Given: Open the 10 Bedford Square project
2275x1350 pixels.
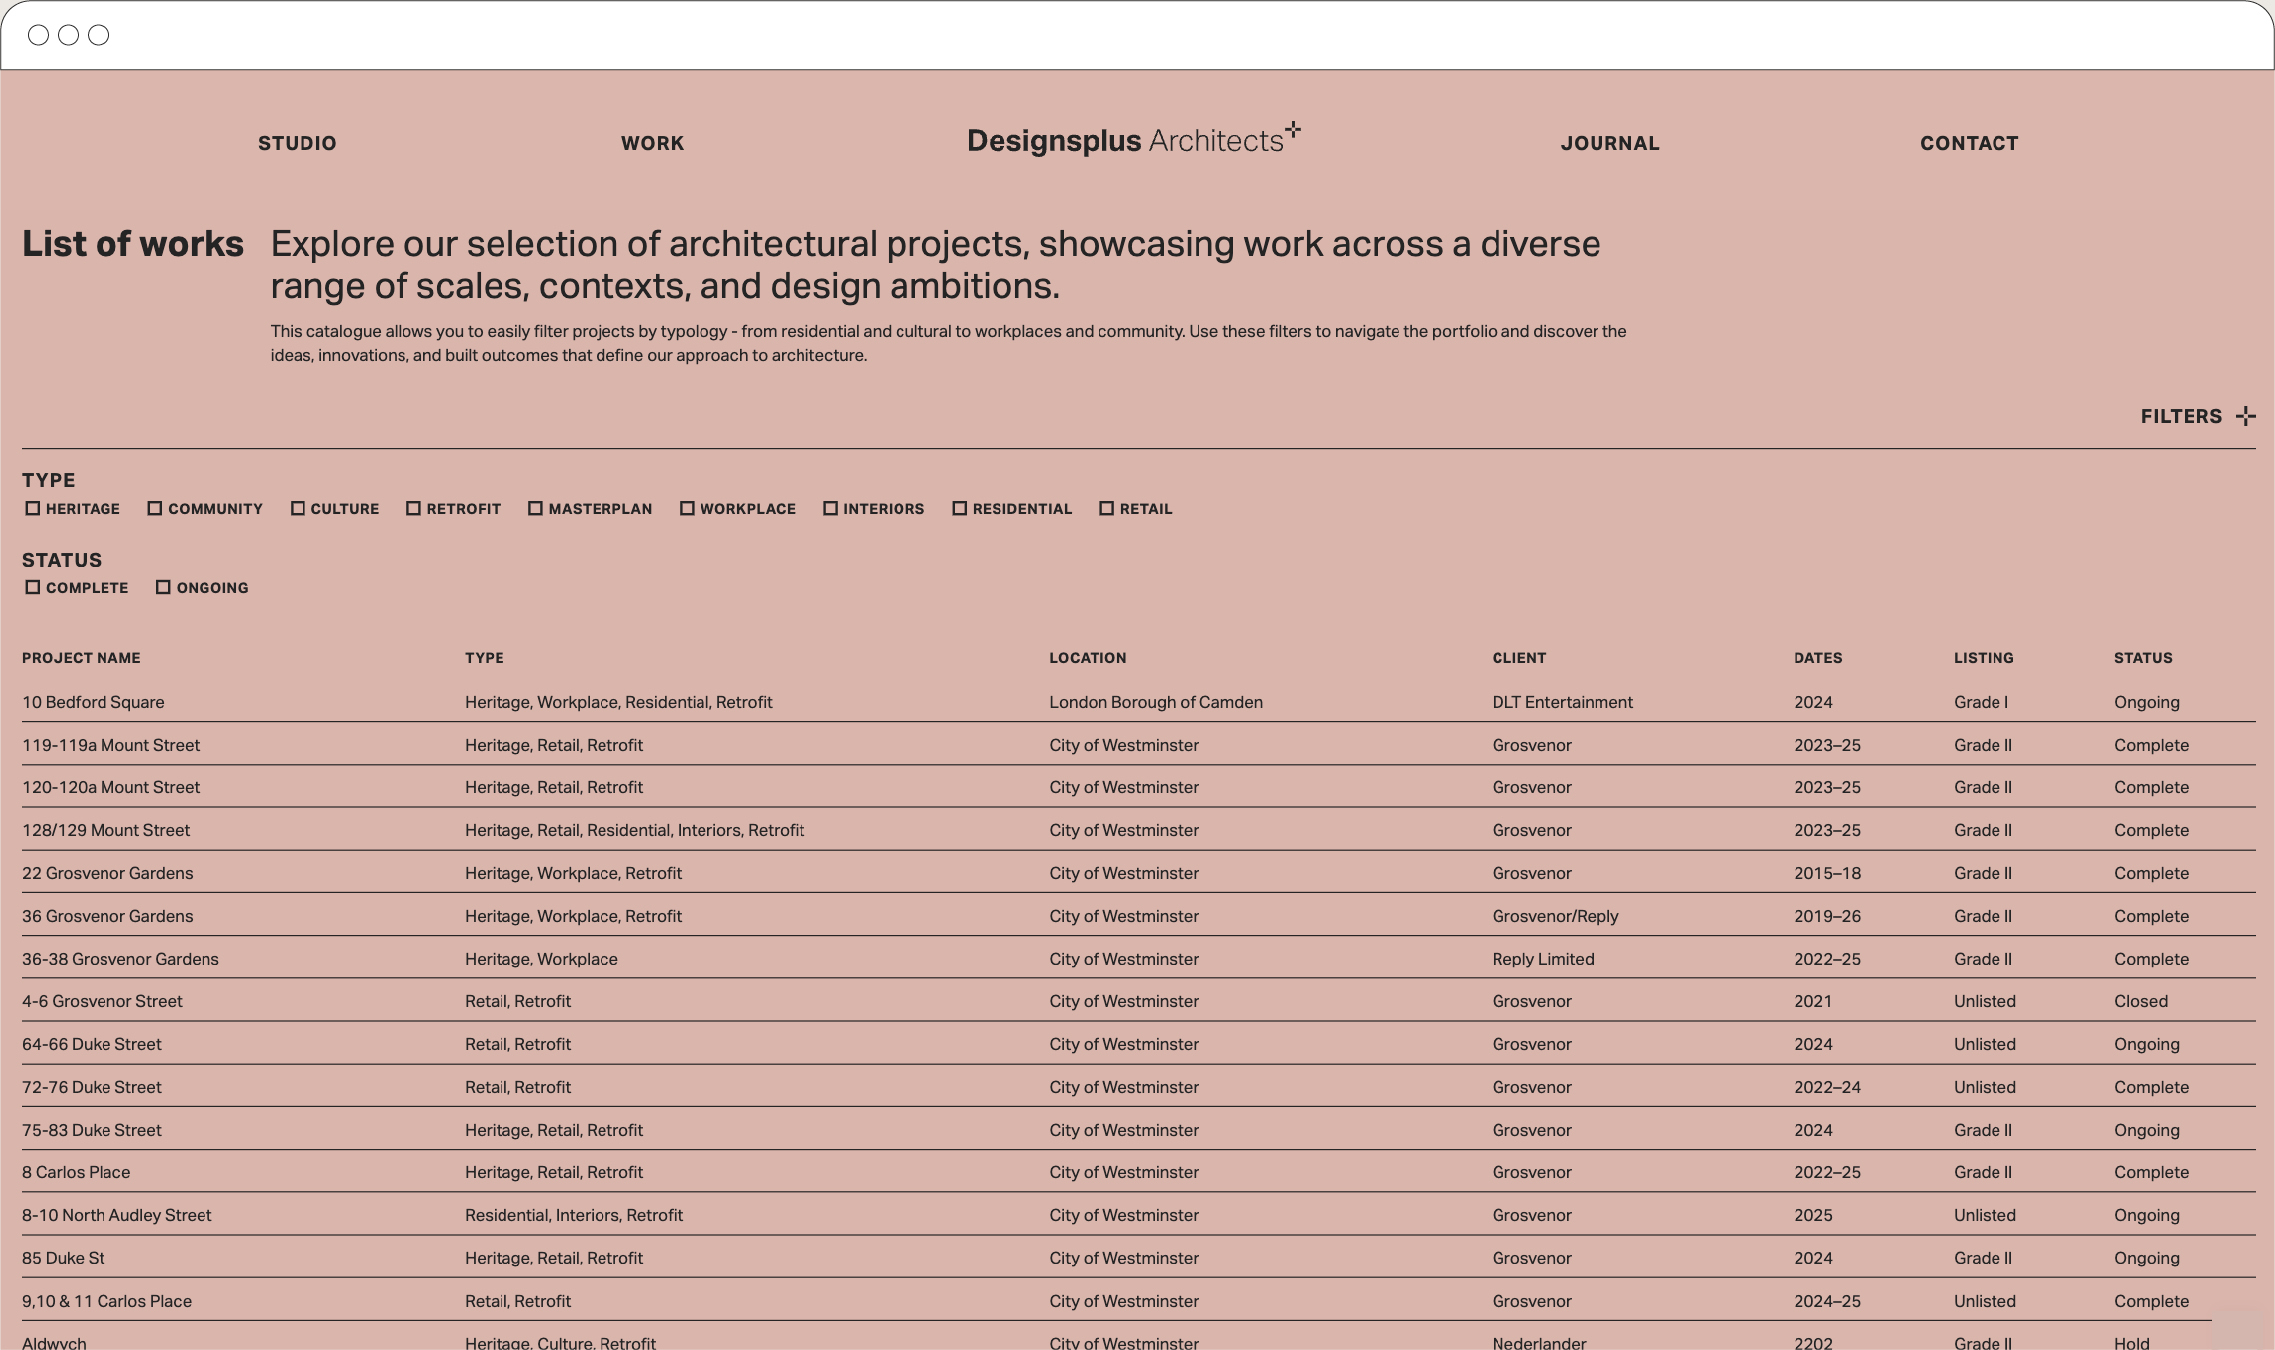Looking at the screenshot, I should point(93,702).
